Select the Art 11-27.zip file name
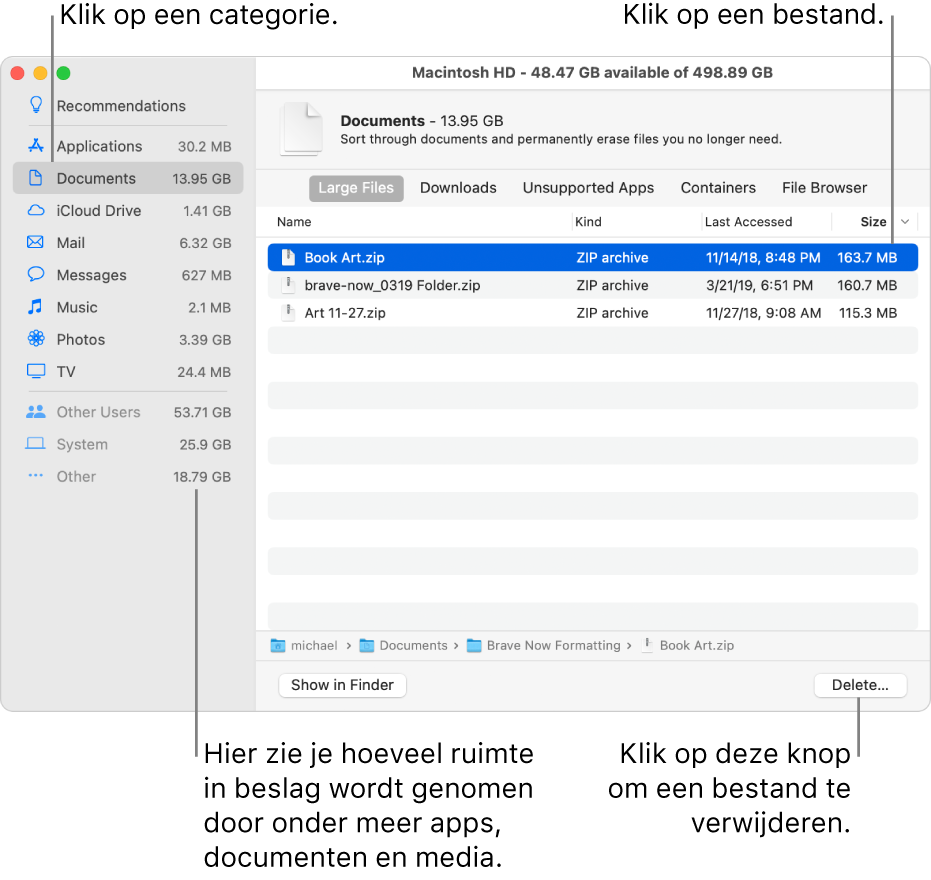931x880 pixels. [x=345, y=312]
